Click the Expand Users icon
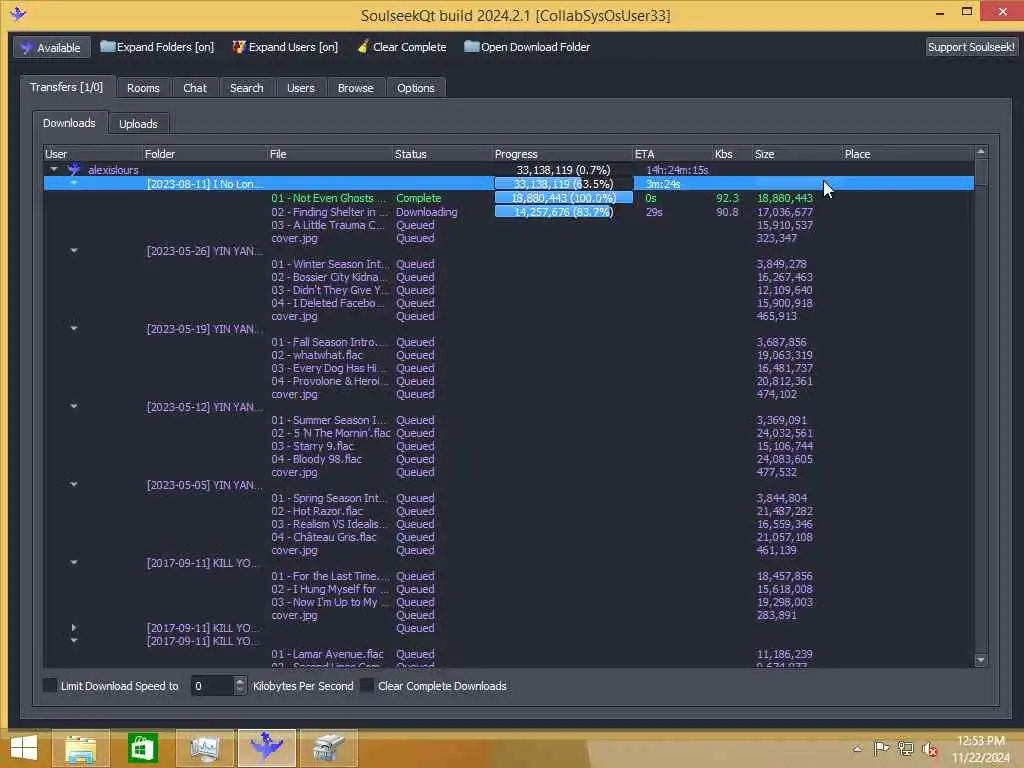 [239, 46]
